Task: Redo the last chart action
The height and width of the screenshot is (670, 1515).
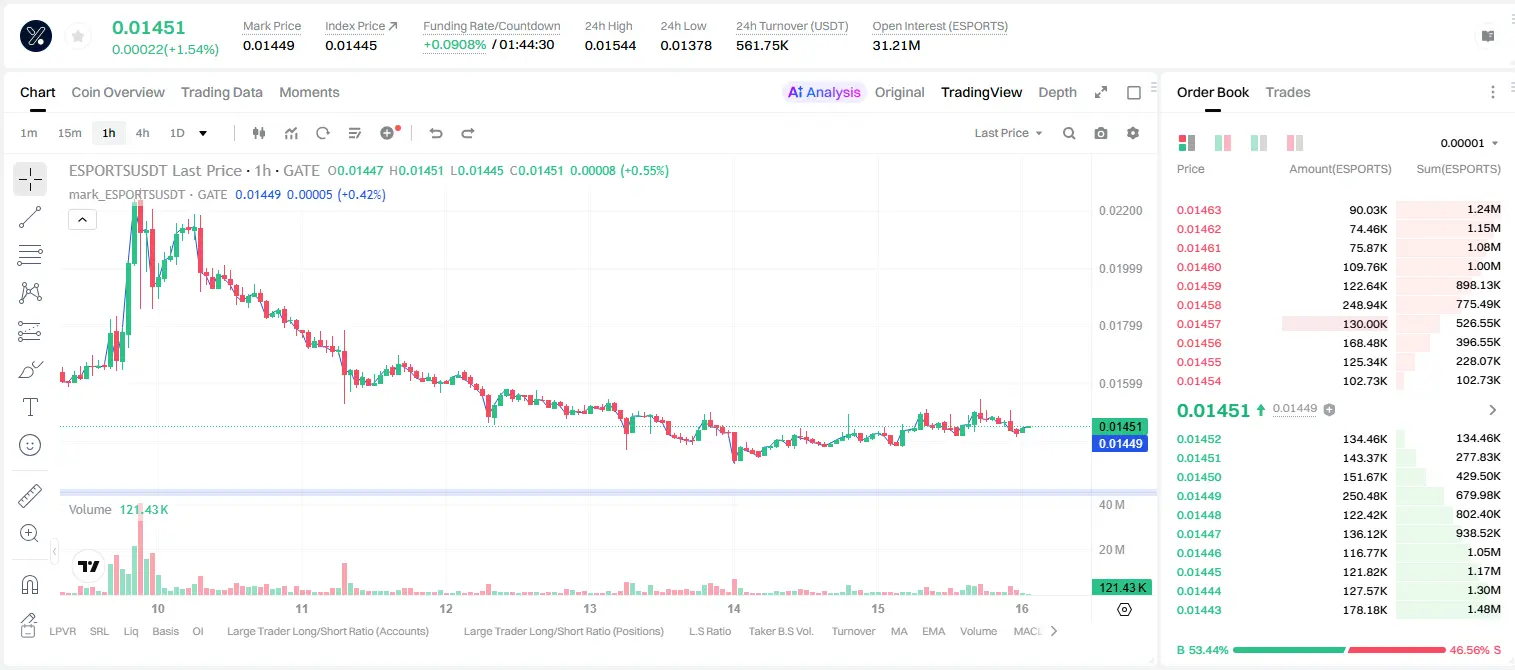Action: tap(467, 133)
